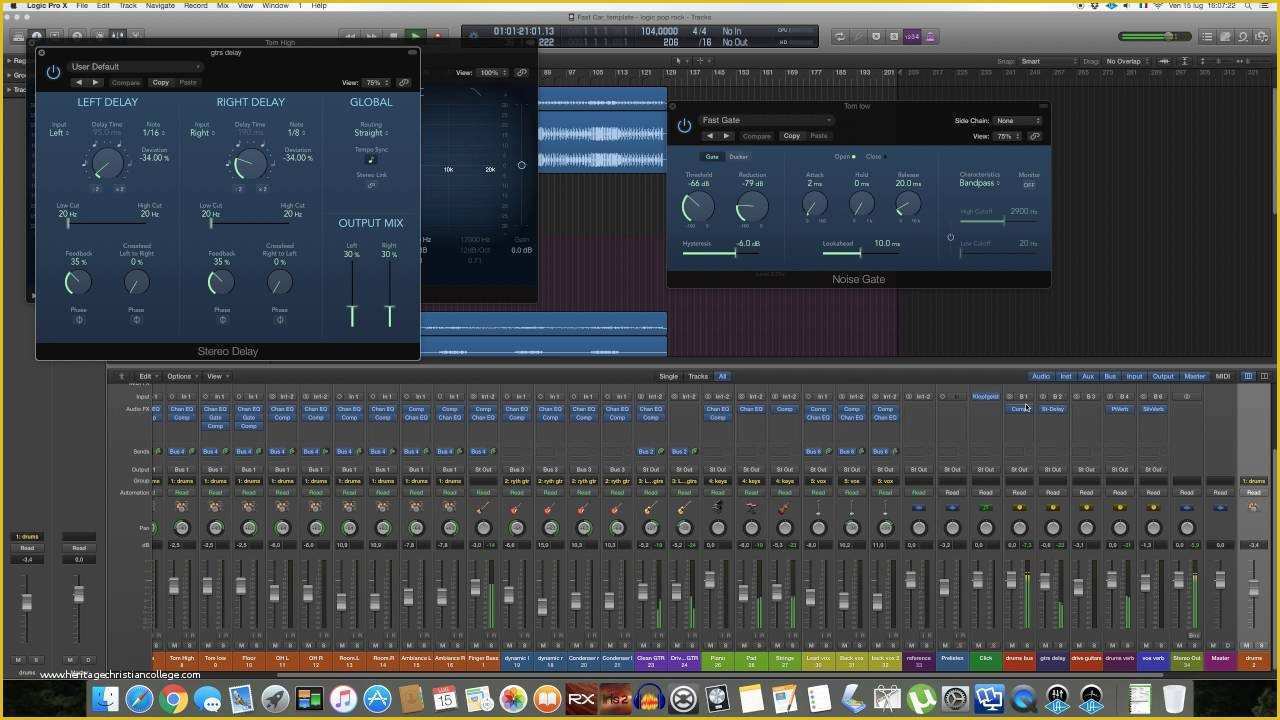
Task: Click the Left Delay Feedback phase button
Action: [79, 320]
